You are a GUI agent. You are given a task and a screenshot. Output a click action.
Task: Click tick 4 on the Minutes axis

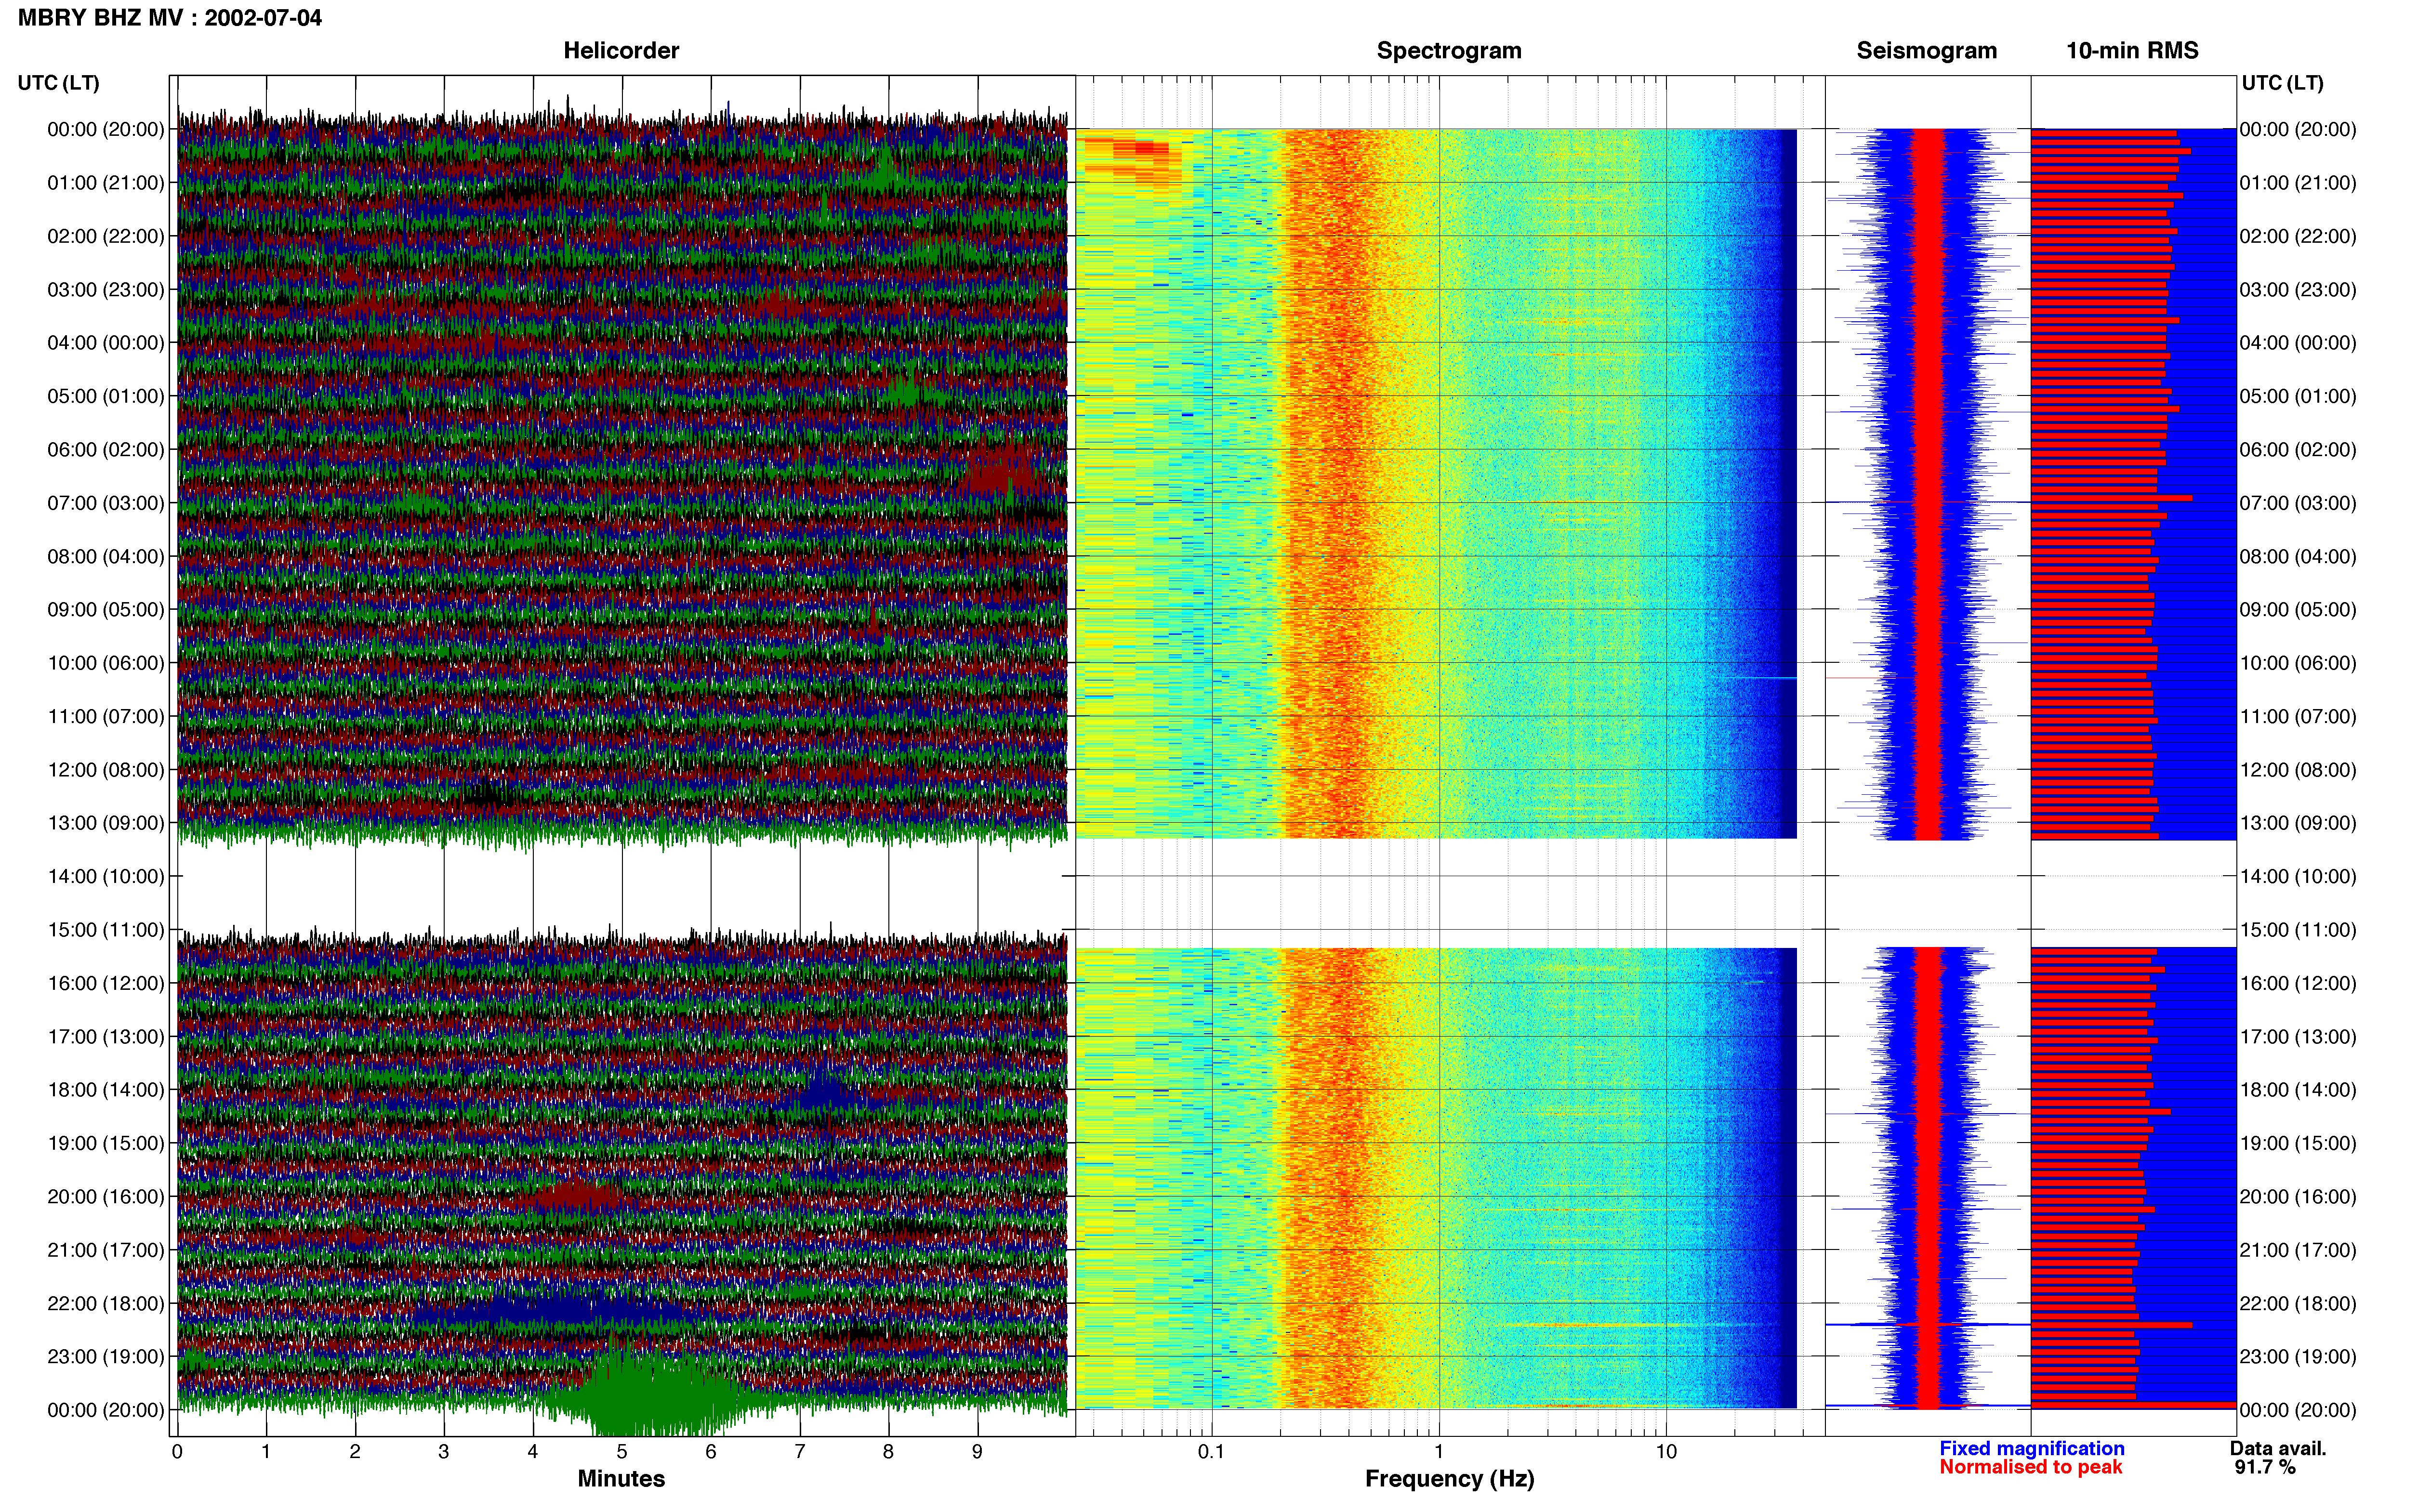tap(533, 1452)
